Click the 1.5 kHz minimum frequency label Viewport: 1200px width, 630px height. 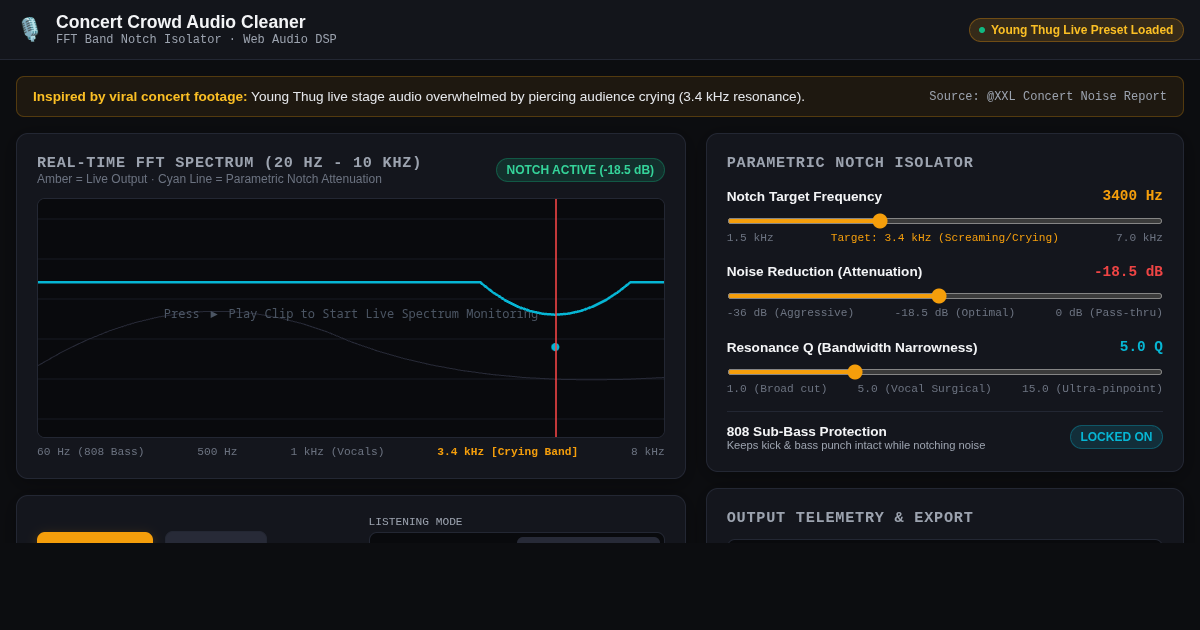750,238
